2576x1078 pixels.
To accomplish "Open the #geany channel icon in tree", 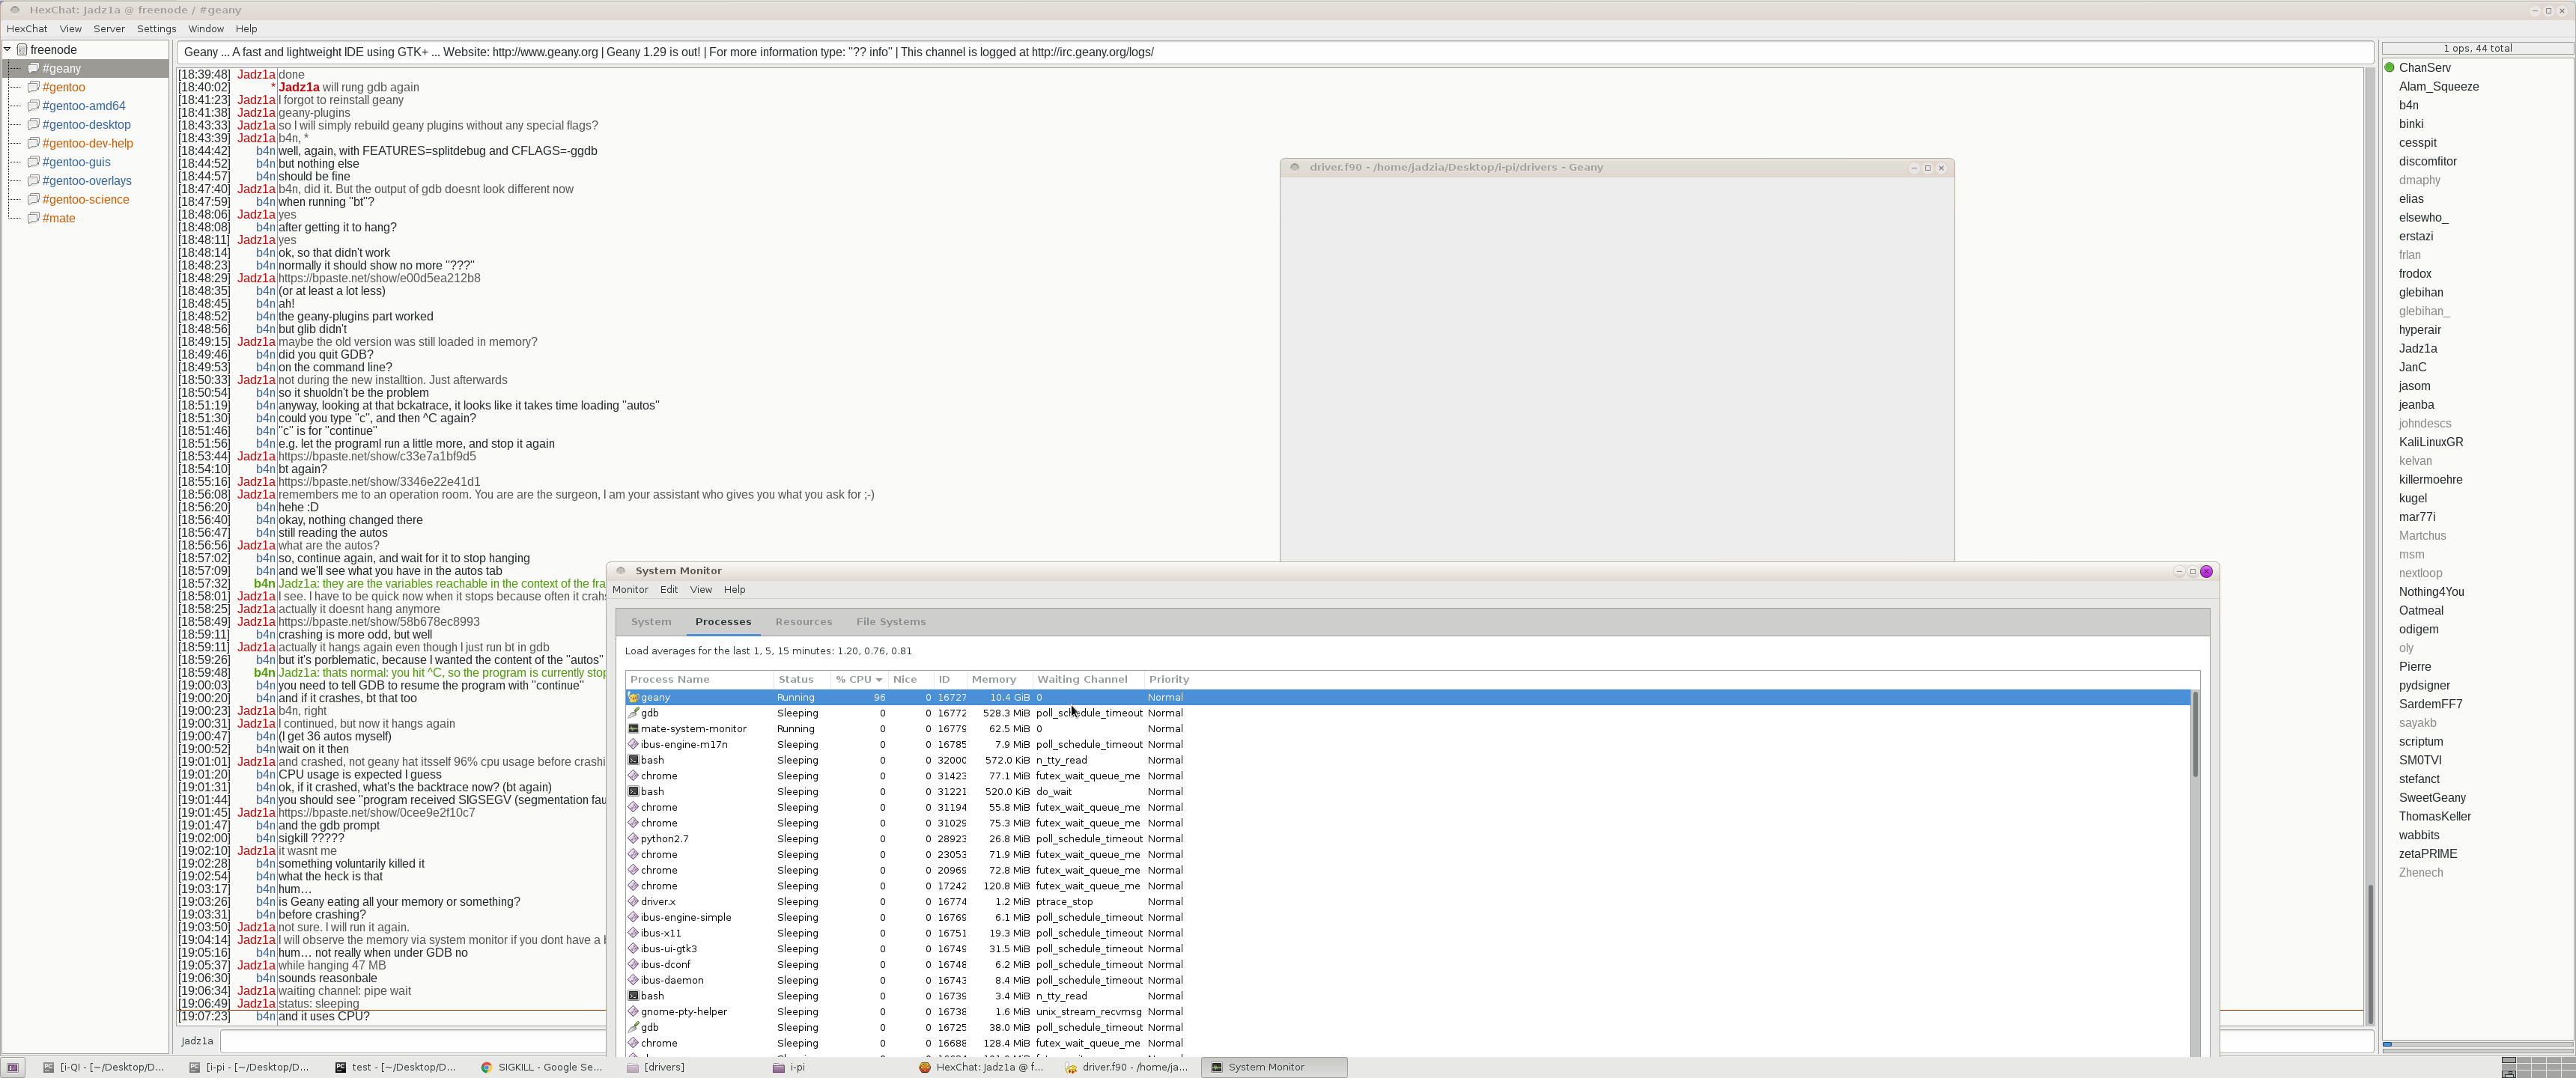I will point(33,68).
